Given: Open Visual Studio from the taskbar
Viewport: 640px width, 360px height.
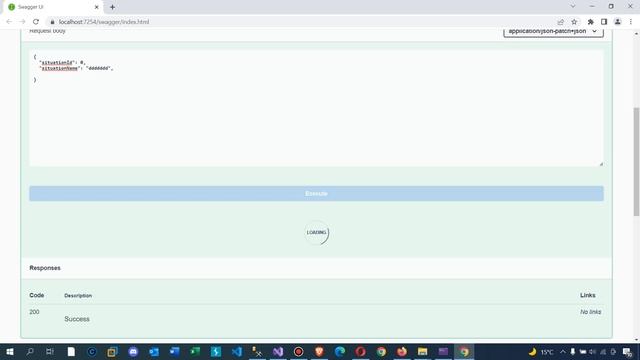Looking at the screenshot, I should coord(278,351).
